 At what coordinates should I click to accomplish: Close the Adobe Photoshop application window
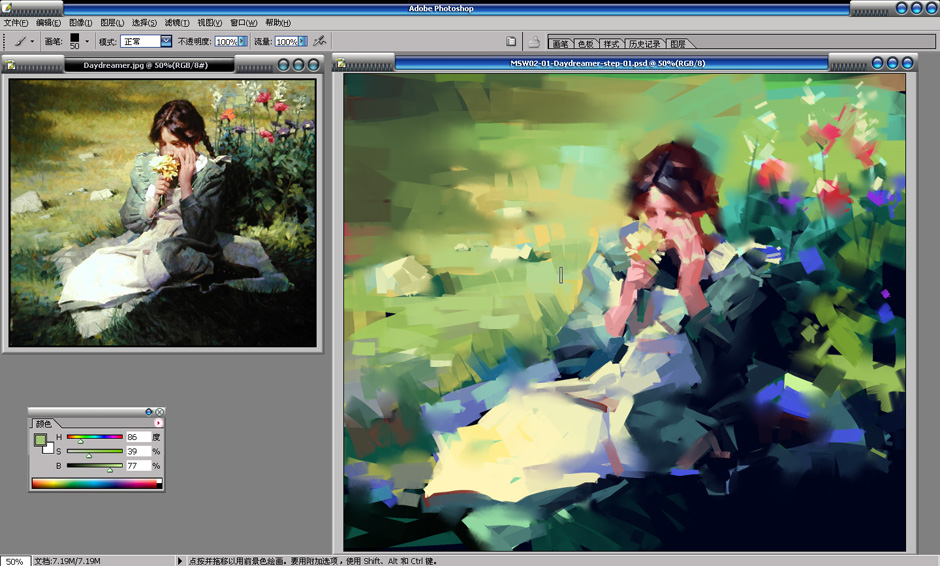(x=932, y=8)
